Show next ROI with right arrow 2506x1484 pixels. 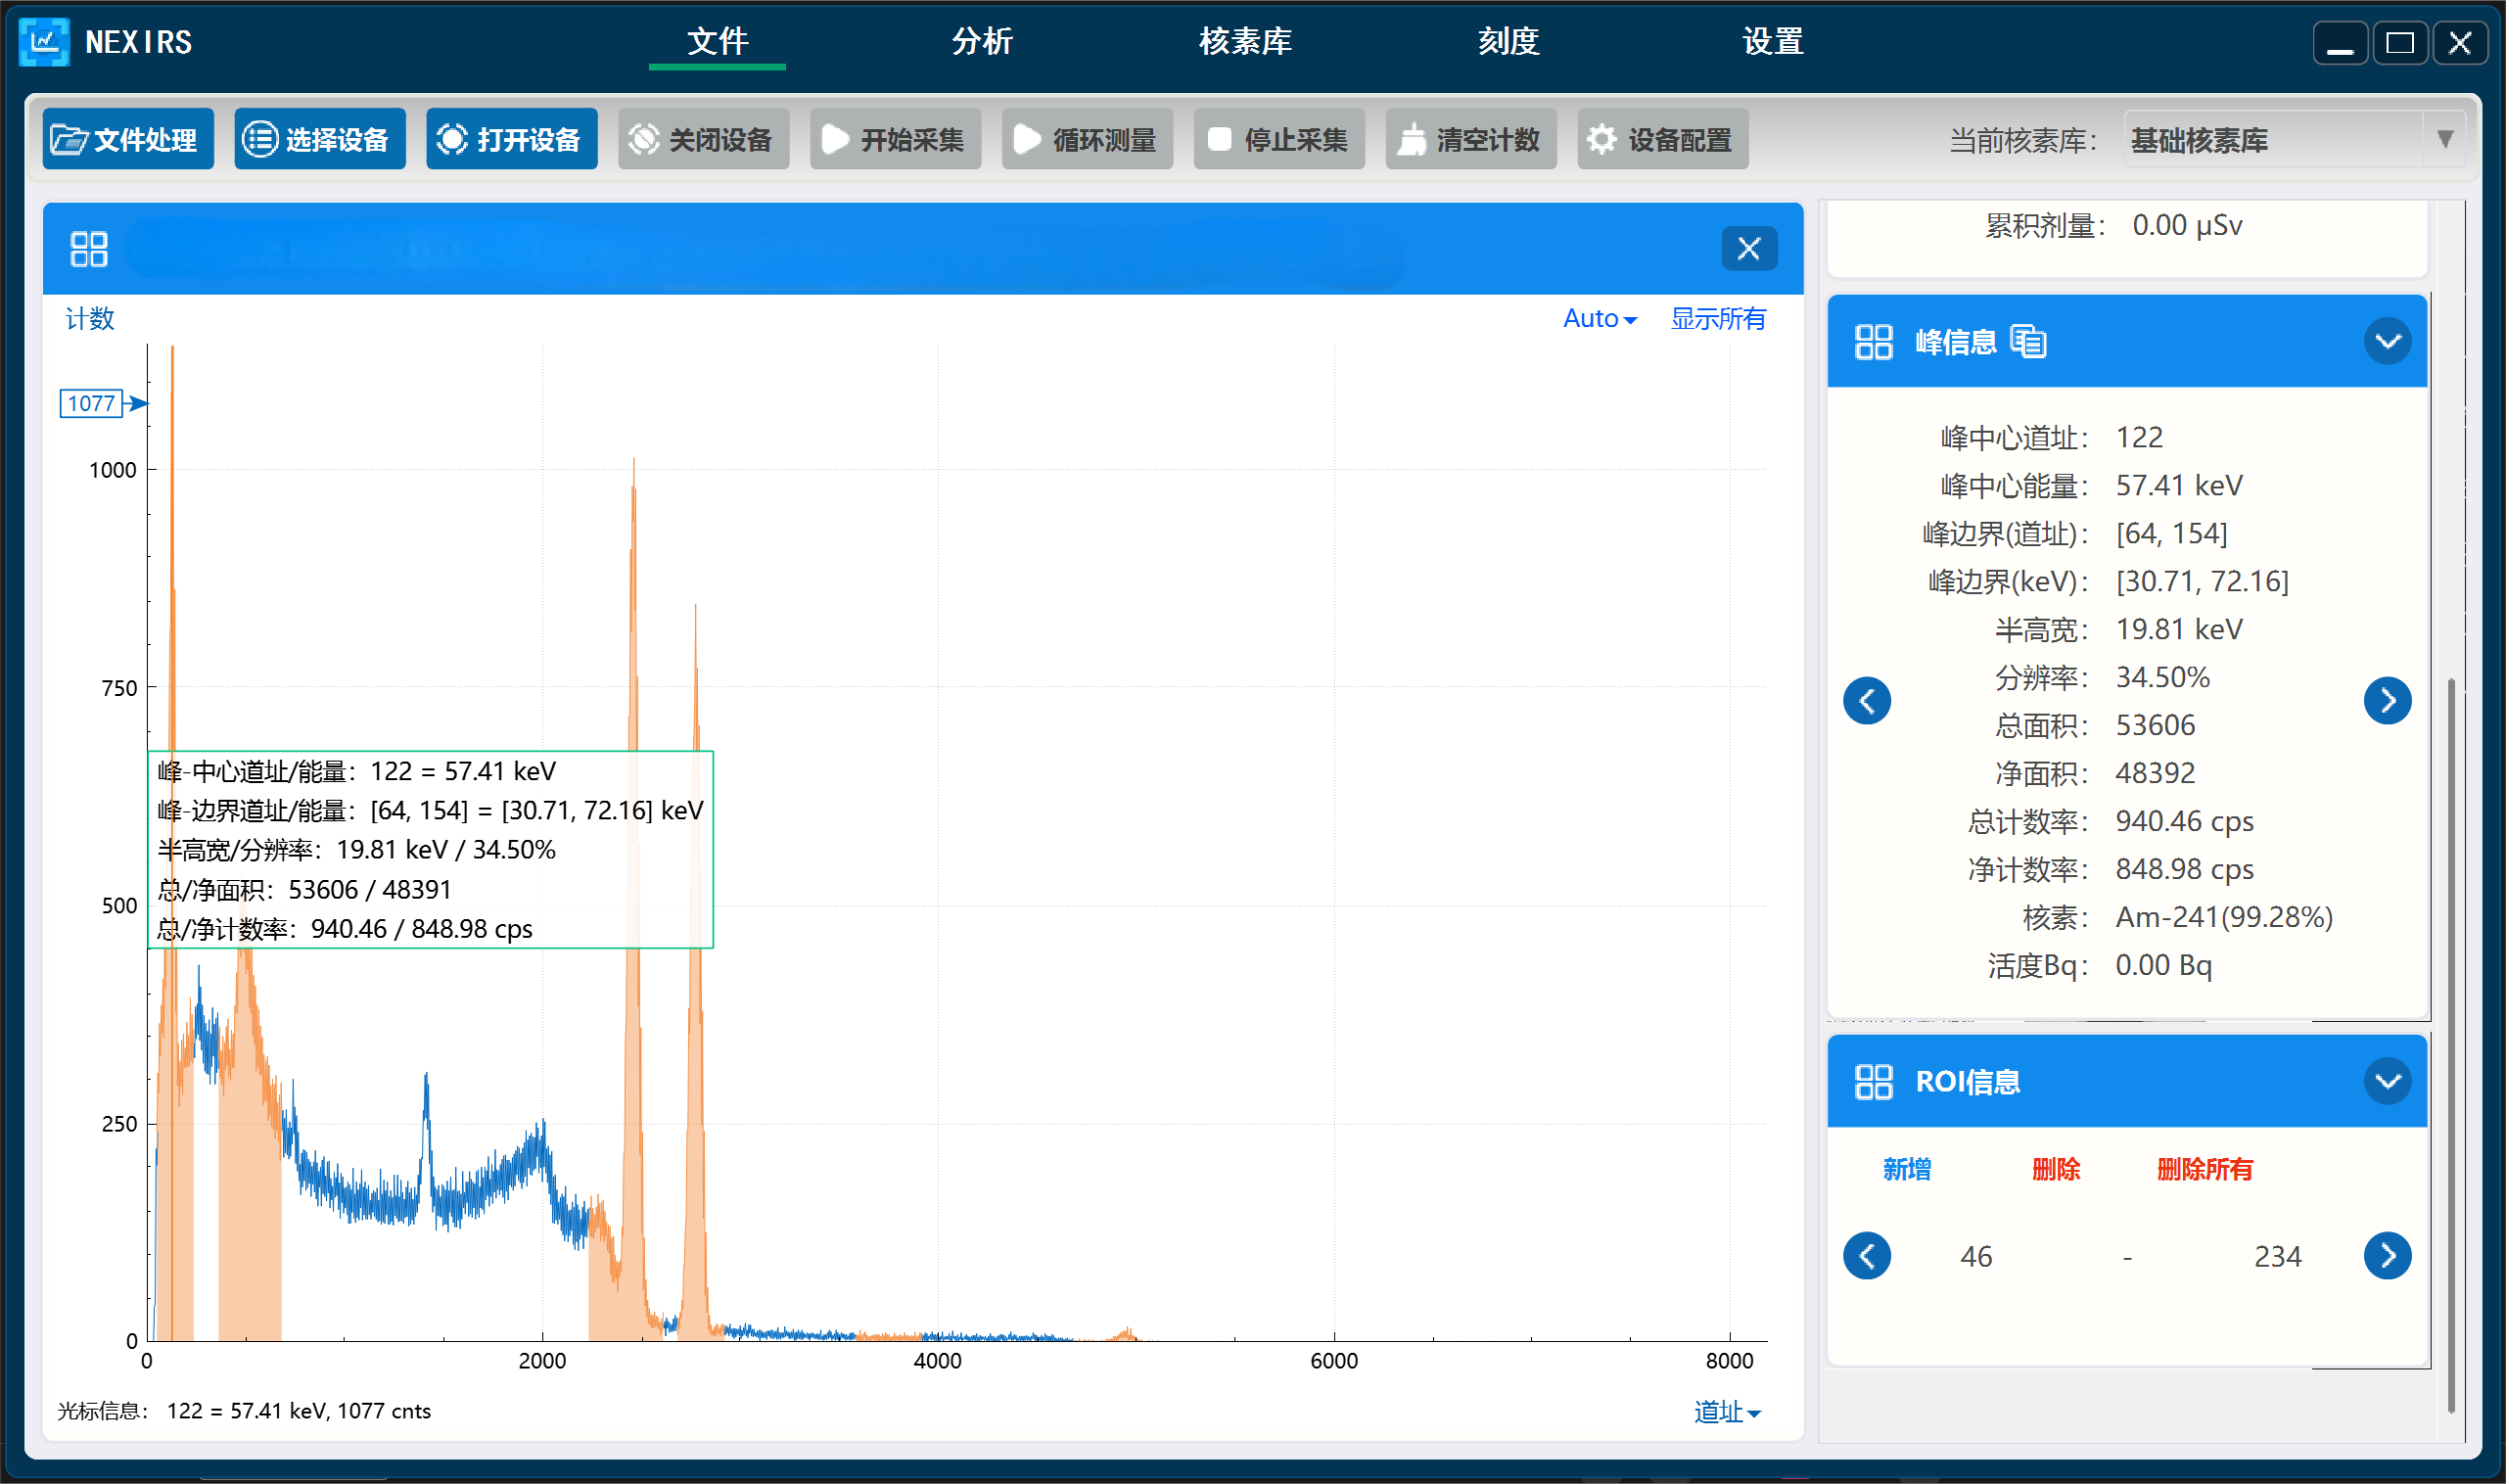pos(2387,1256)
